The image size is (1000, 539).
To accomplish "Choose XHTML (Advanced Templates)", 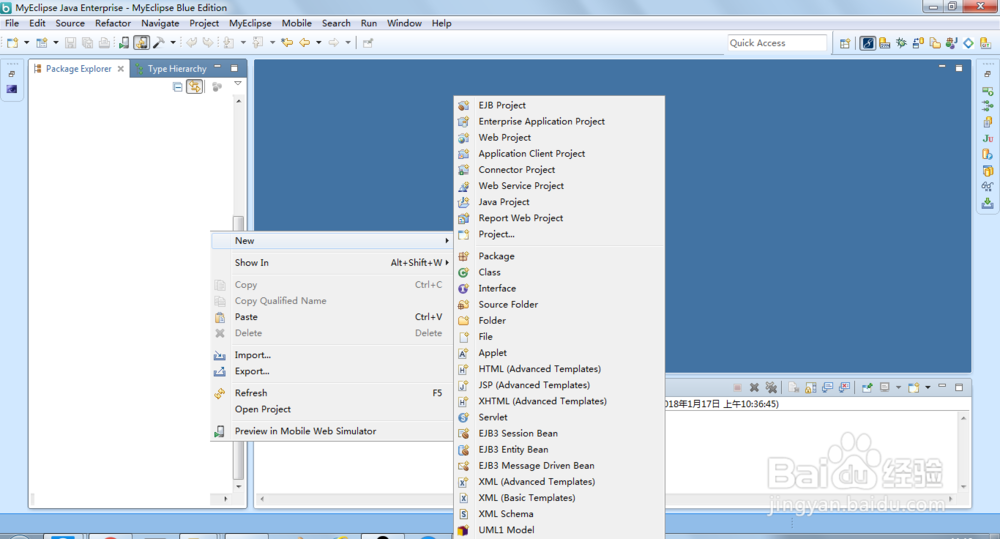I will click(x=559, y=401).
